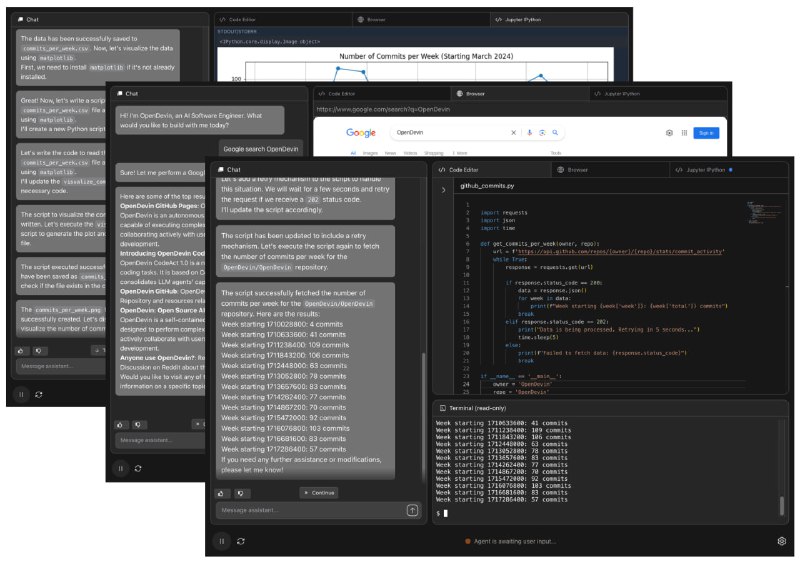
Task: Click the Google Sign in button
Action: (x=705, y=132)
